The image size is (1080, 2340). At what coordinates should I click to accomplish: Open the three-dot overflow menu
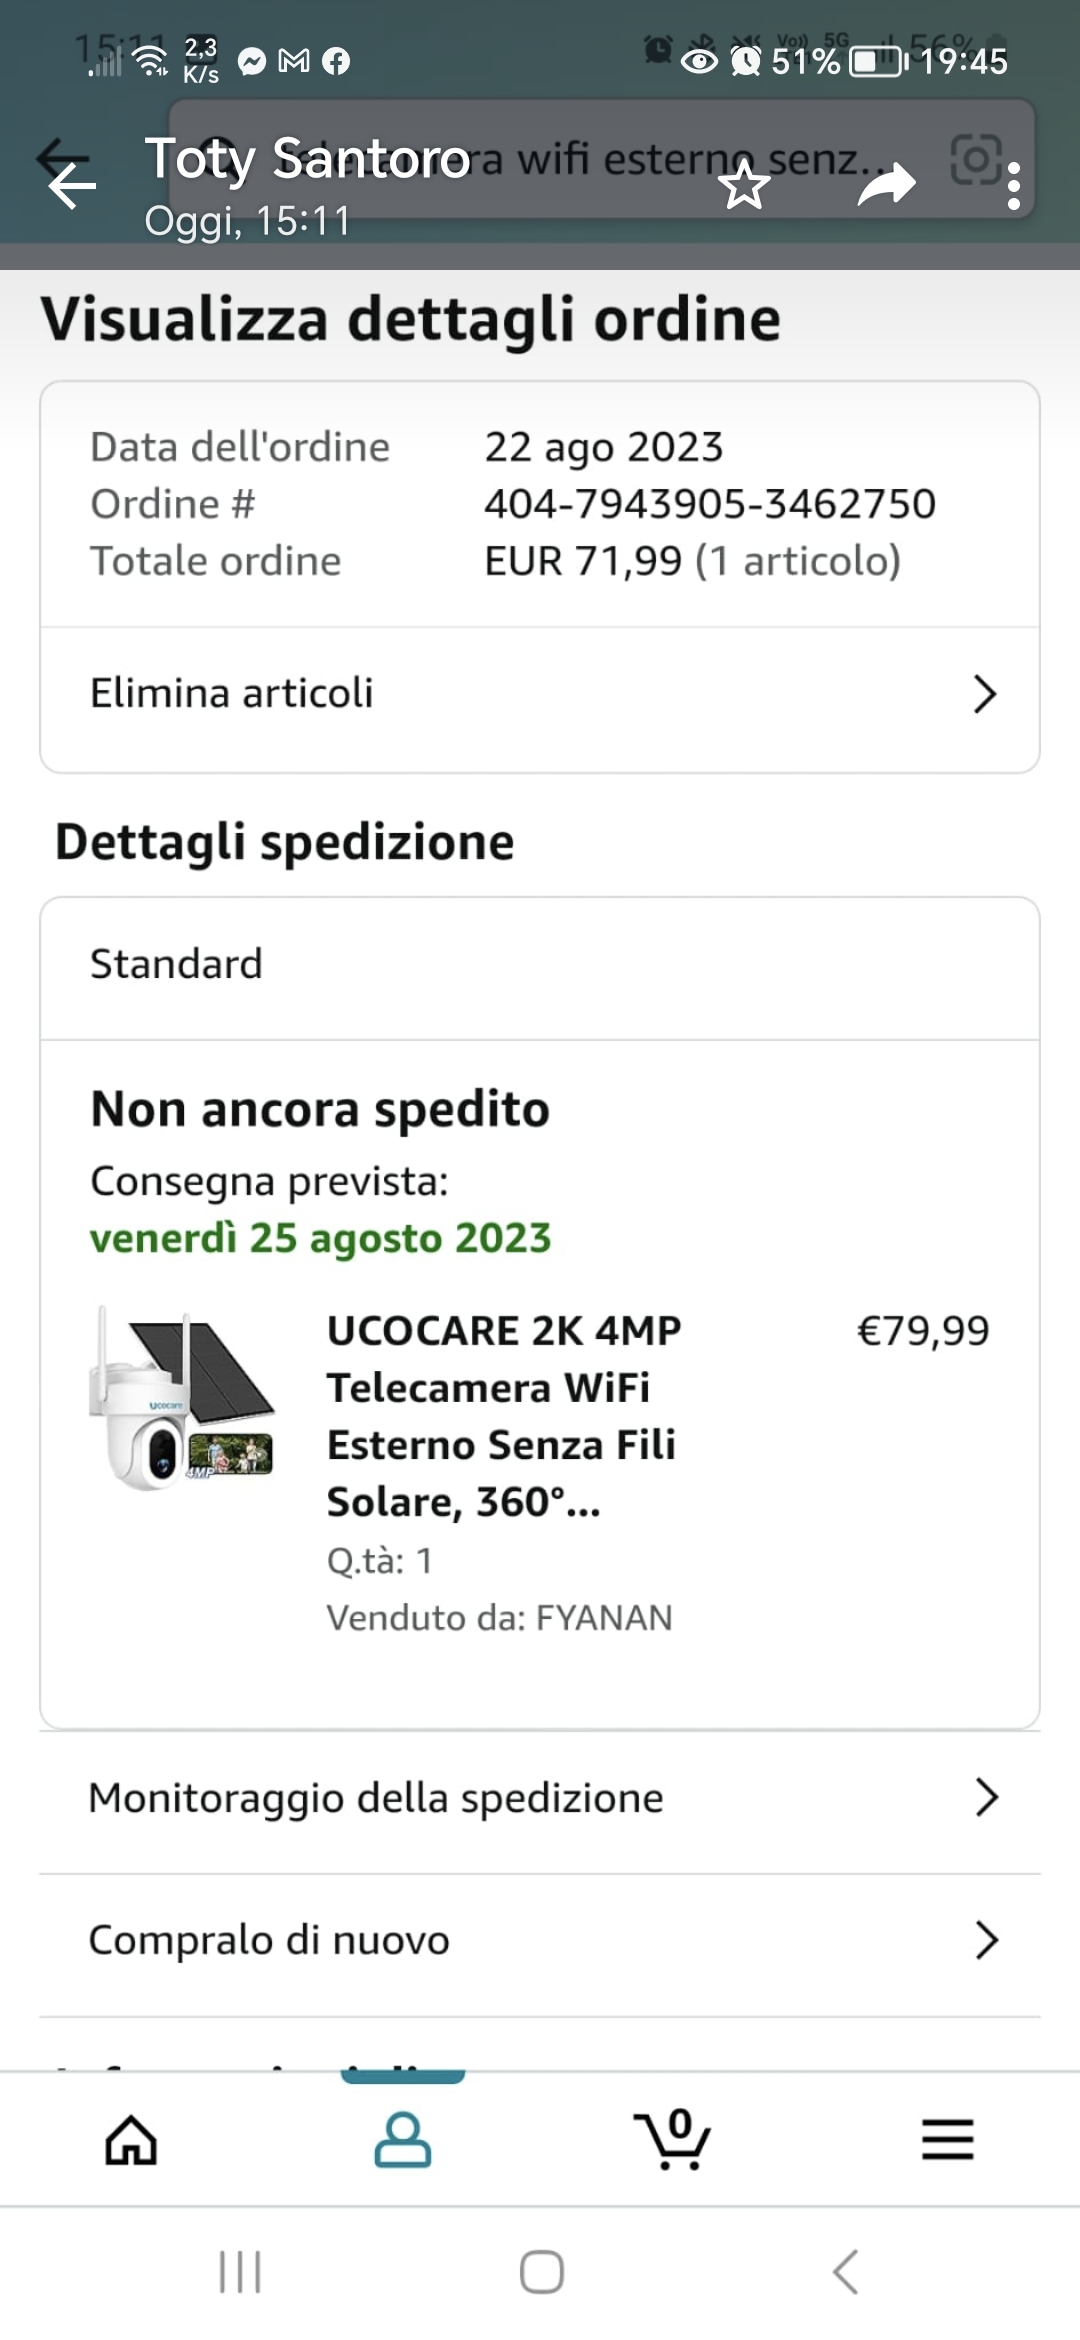click(x=1014, y=187)
